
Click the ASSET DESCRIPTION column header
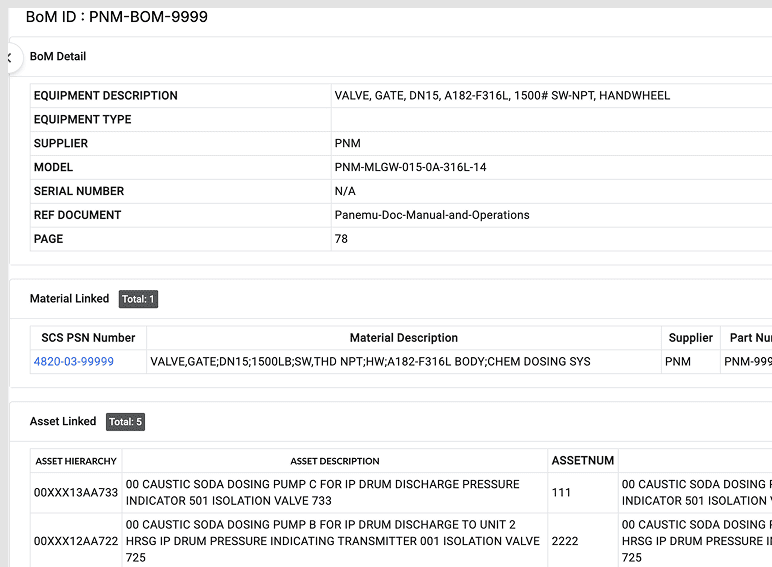pos(334,461)
